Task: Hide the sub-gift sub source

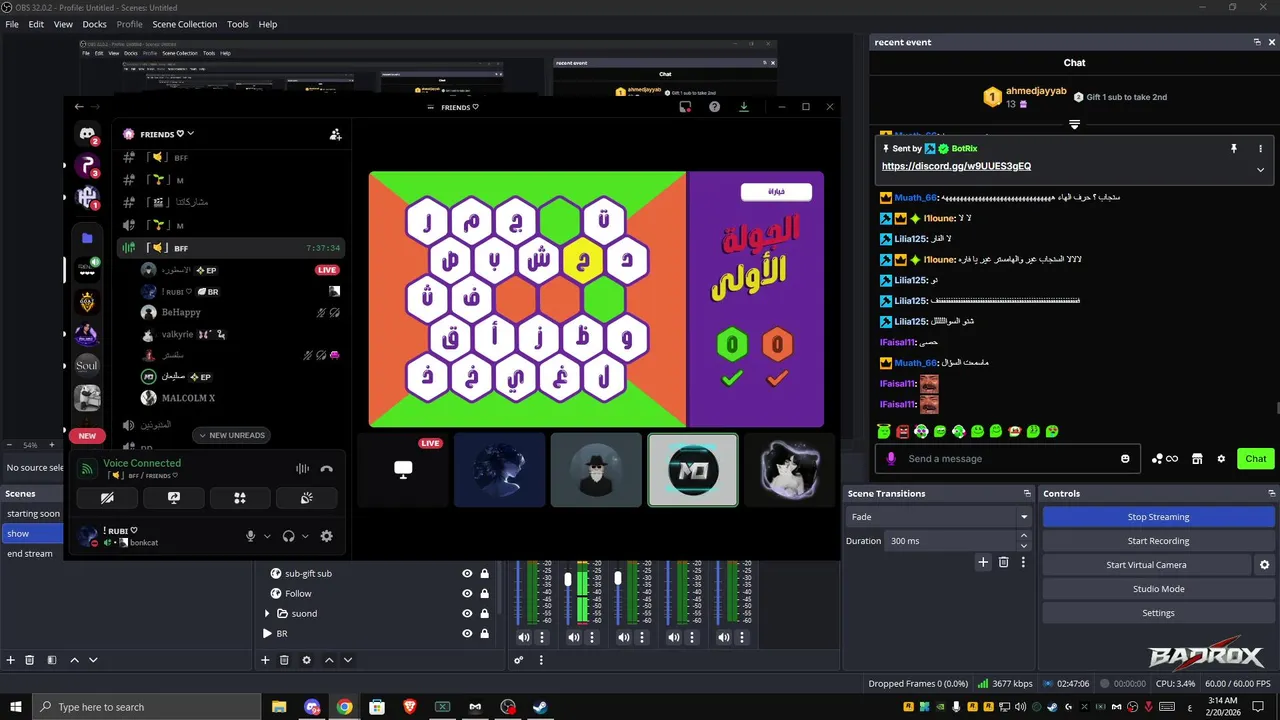Action: (467, 574)
